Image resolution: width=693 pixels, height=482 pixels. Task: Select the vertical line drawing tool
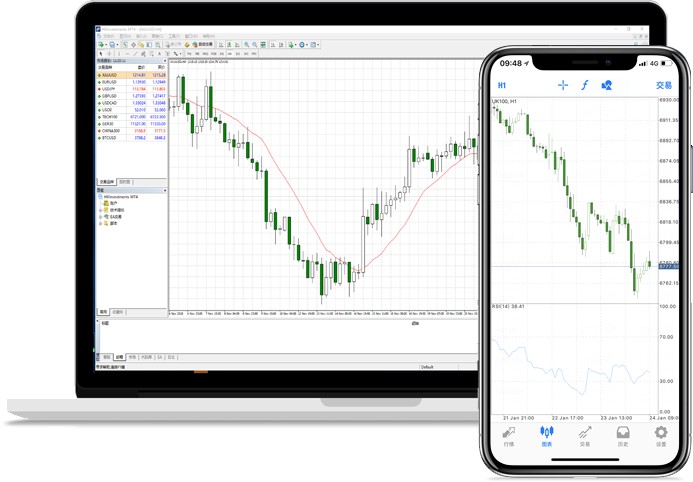click(x=119, y=53)
